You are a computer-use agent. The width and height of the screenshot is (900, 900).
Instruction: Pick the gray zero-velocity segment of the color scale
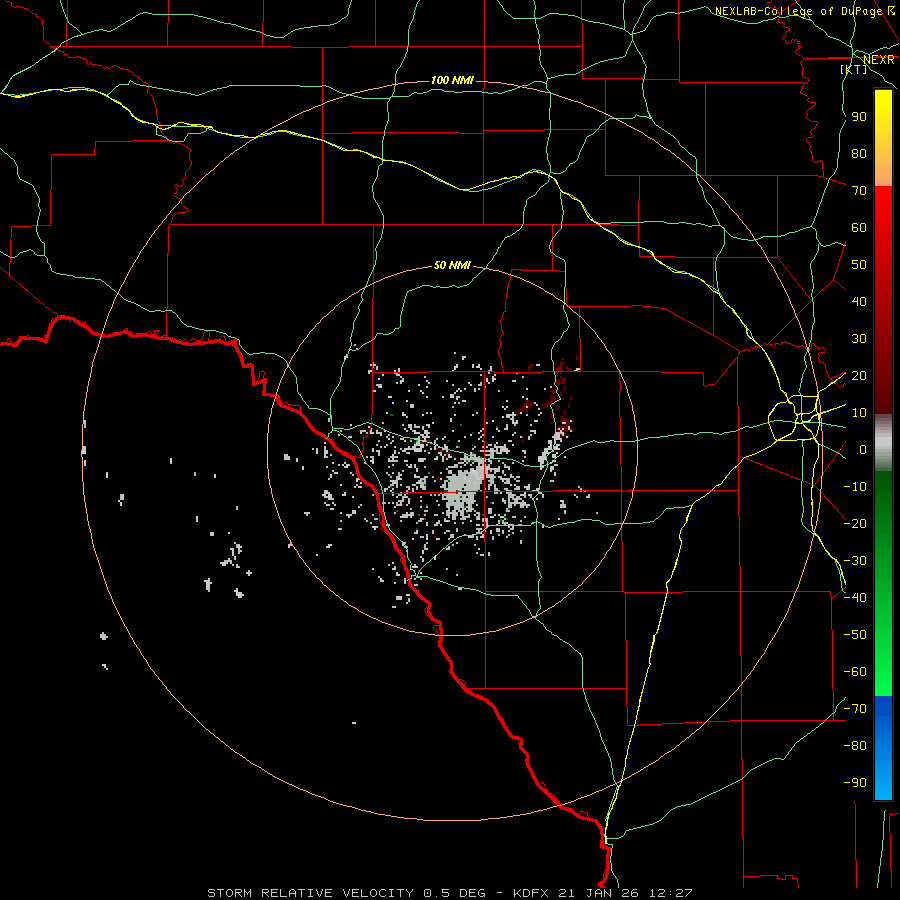pos(883,443)
